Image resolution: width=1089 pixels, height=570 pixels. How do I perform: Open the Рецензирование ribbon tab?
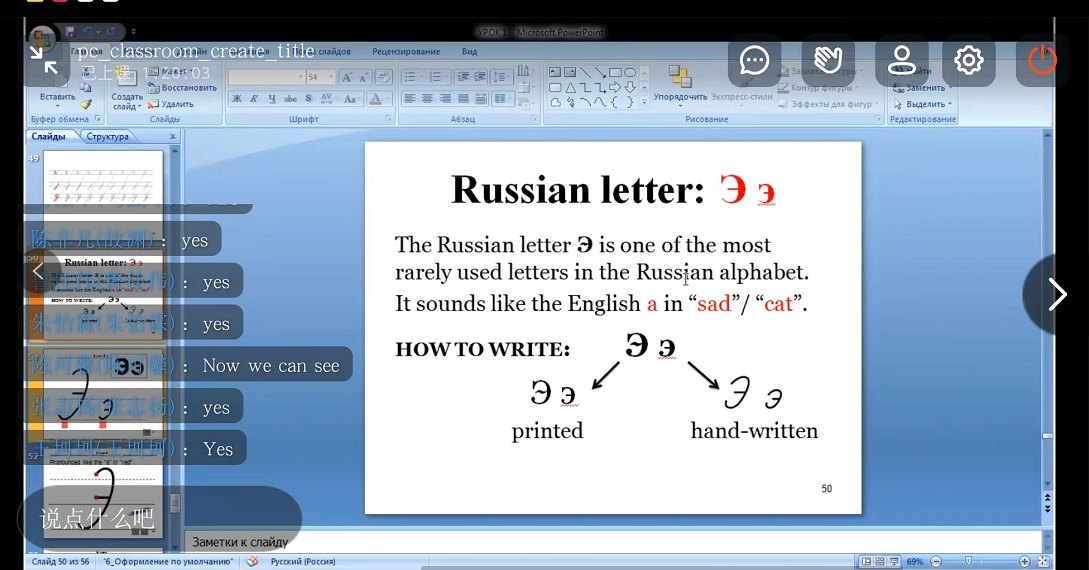[406, 51]
